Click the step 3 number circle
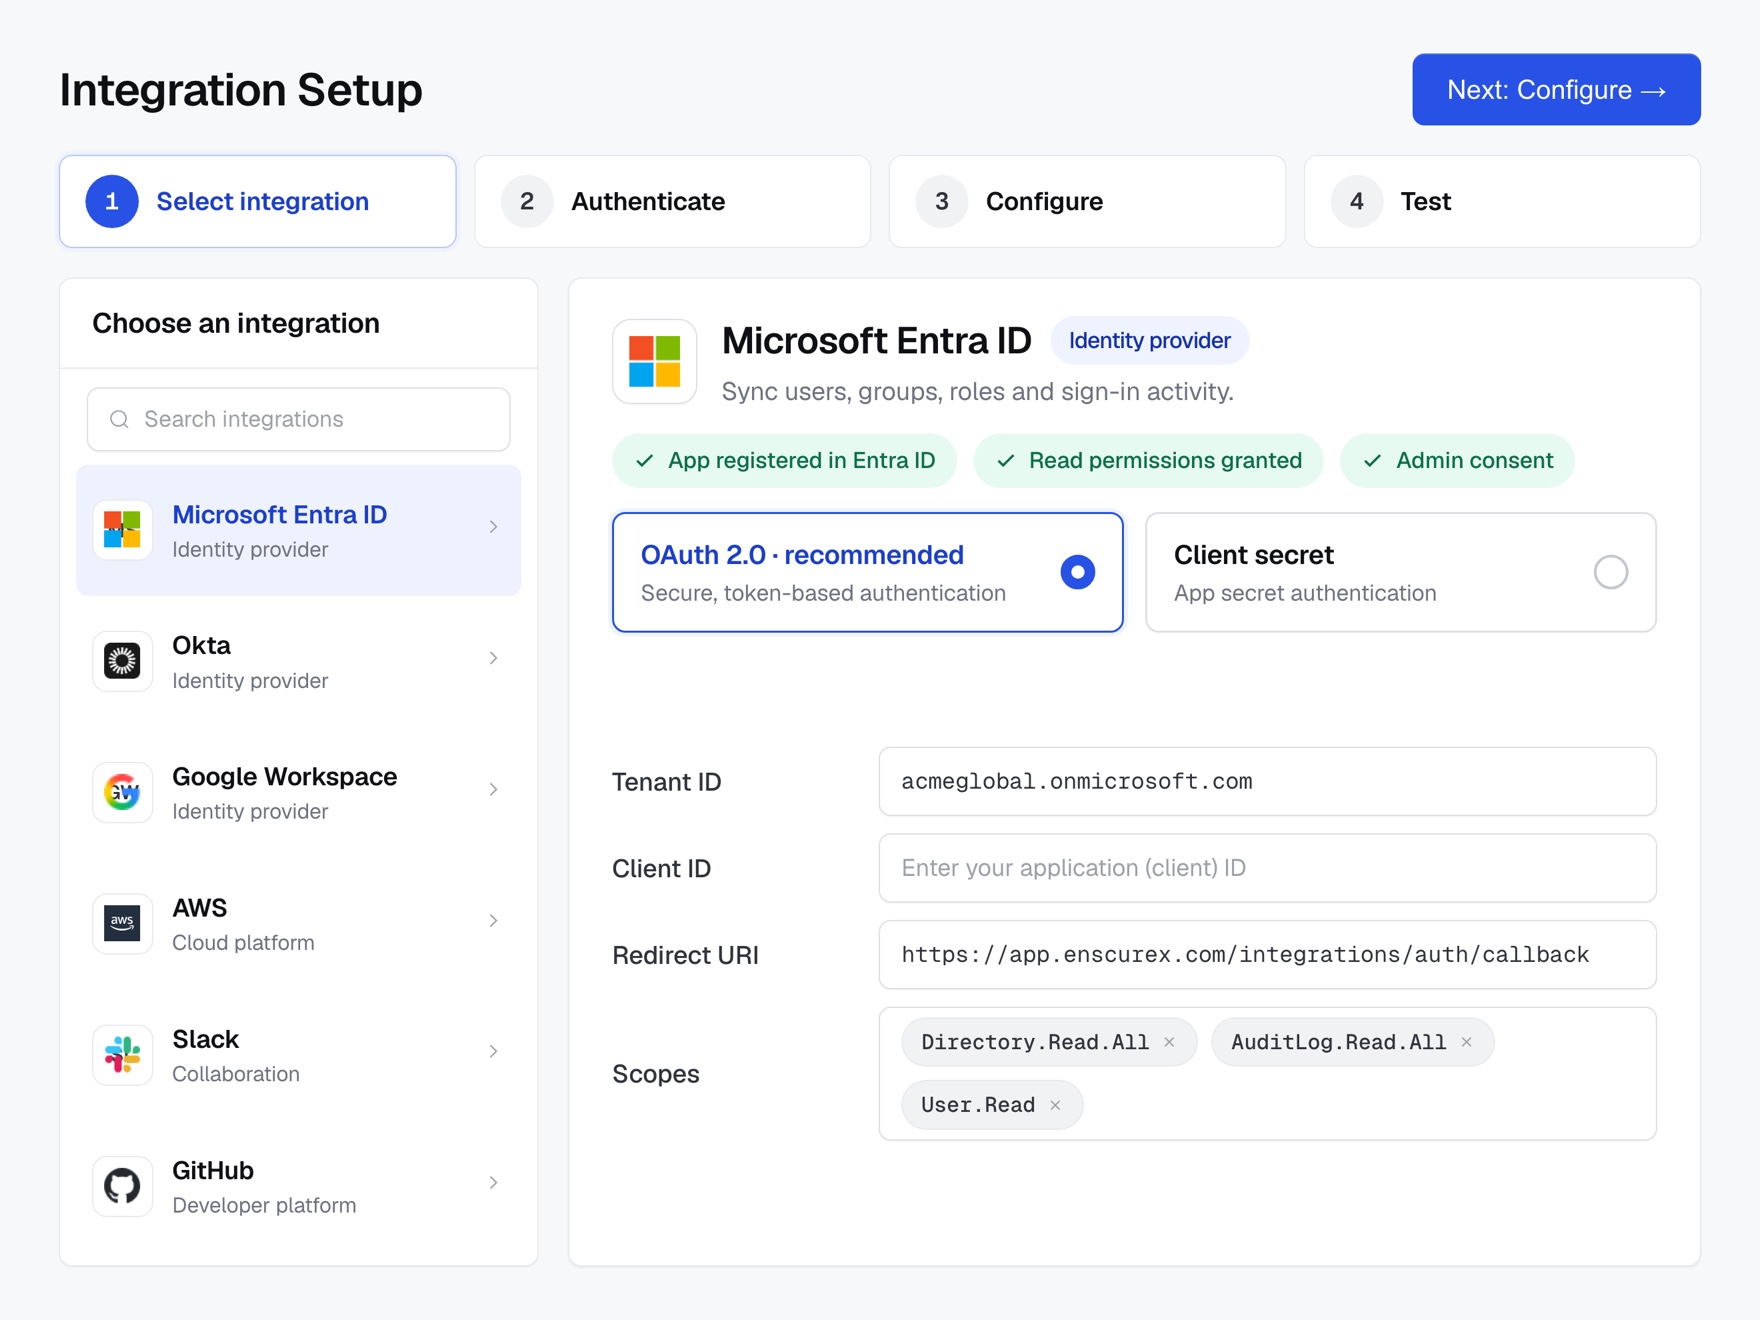Screen dimensions: 1760x1320 (x=942, y=201)
